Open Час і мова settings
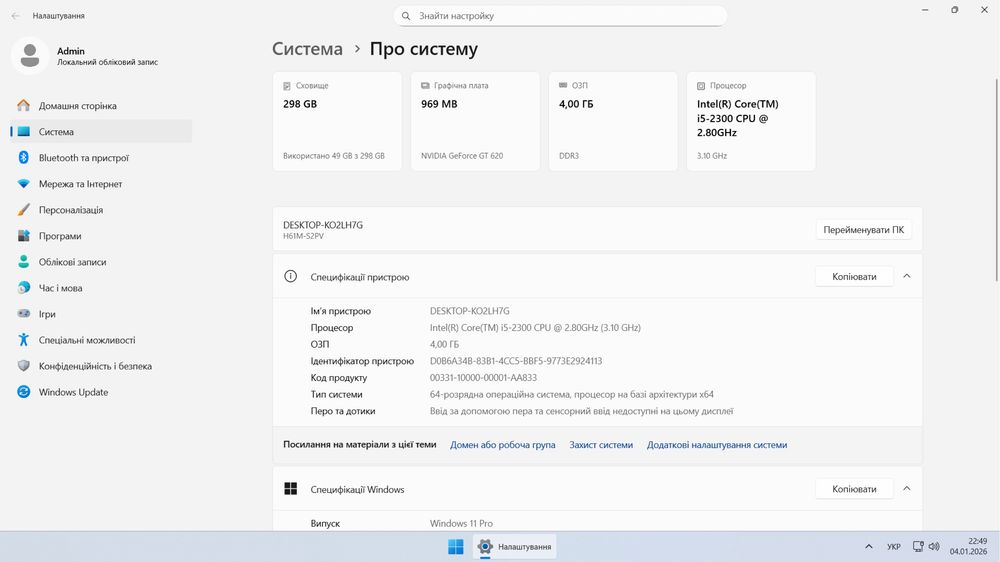The image size is (1000, 562). pyautogui.click(x=101, y=288)
